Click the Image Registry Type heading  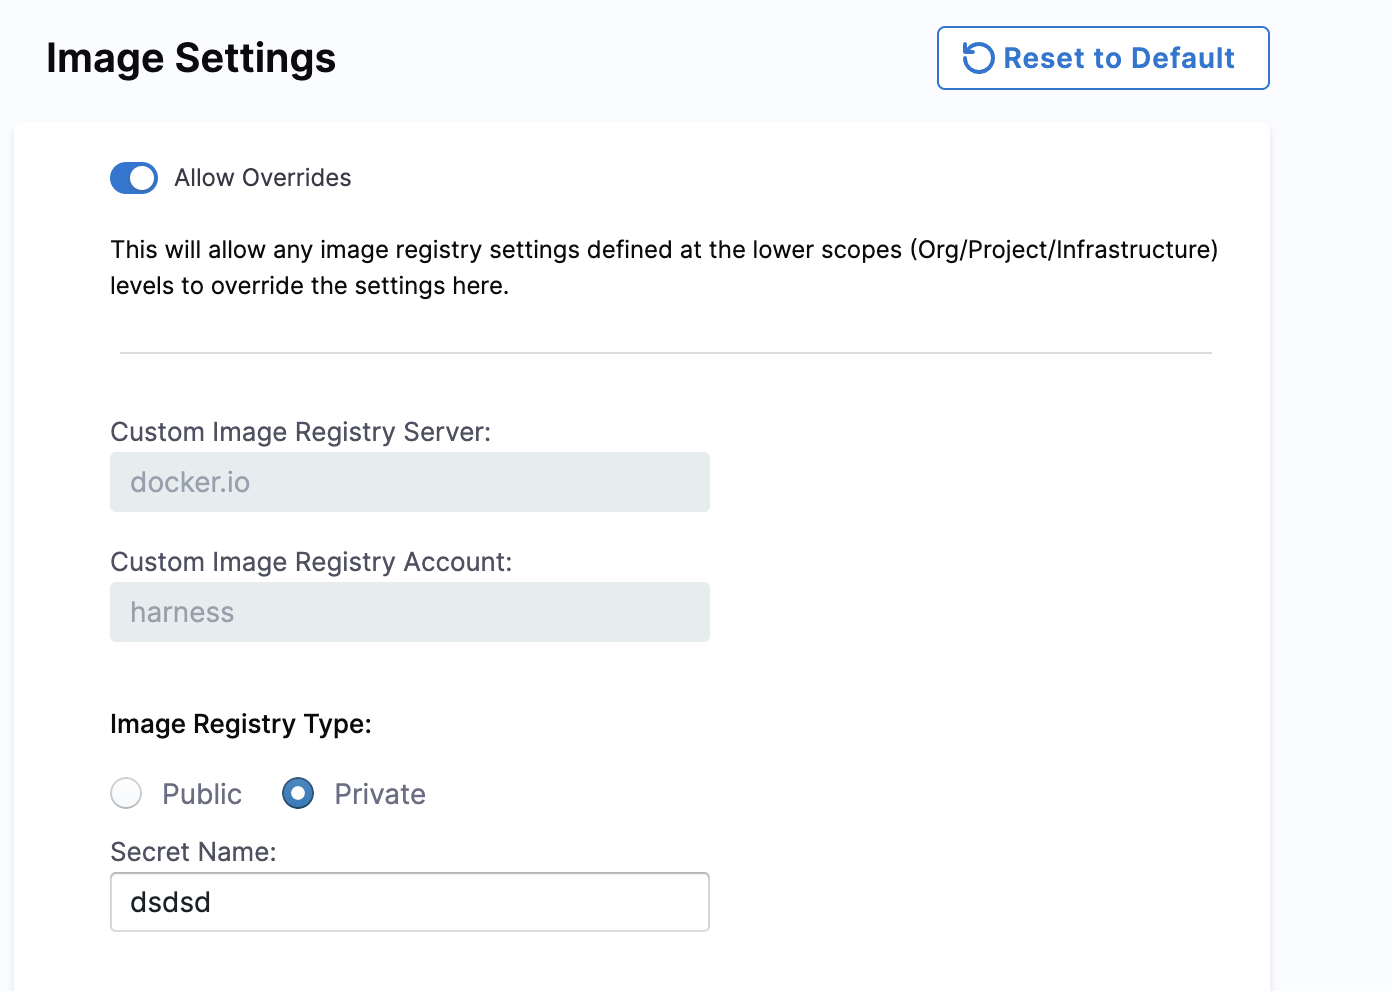[241, 724]
